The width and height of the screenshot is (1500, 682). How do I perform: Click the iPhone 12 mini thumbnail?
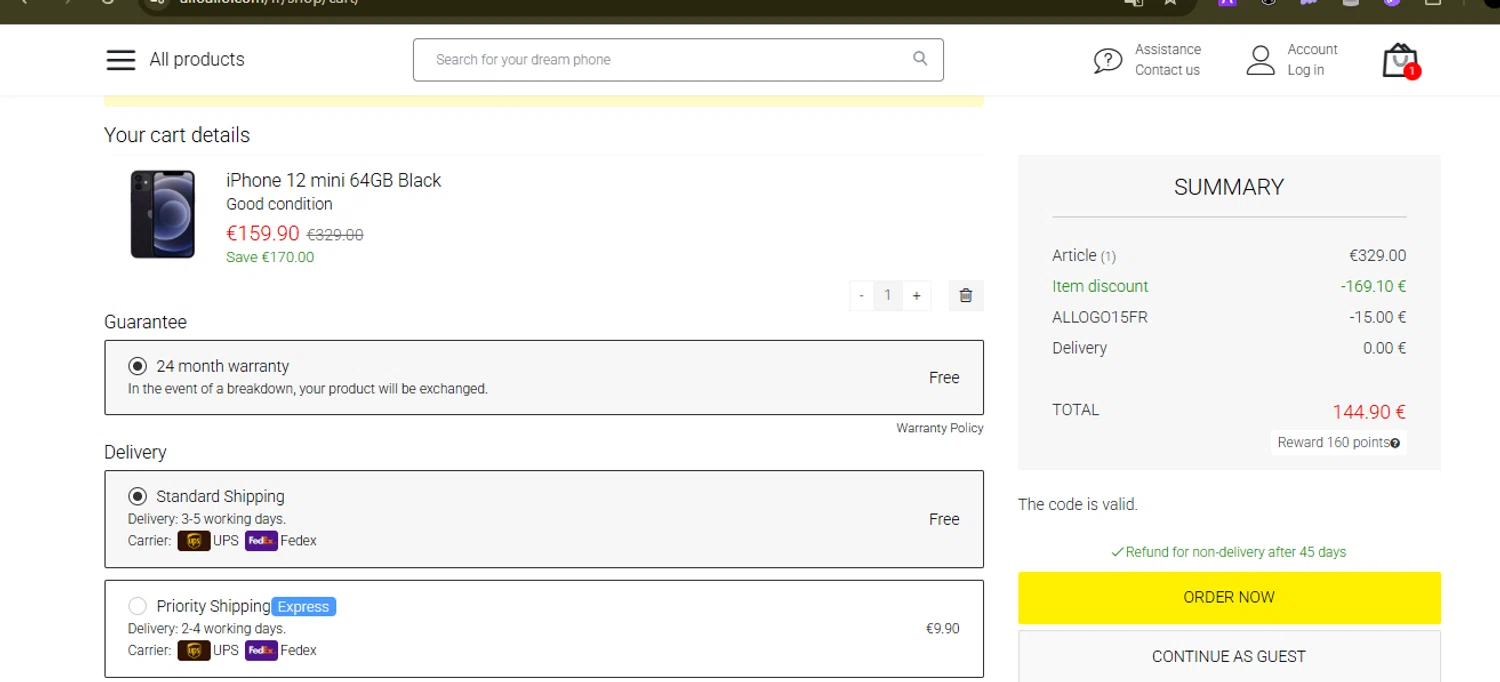click(162, 214)
